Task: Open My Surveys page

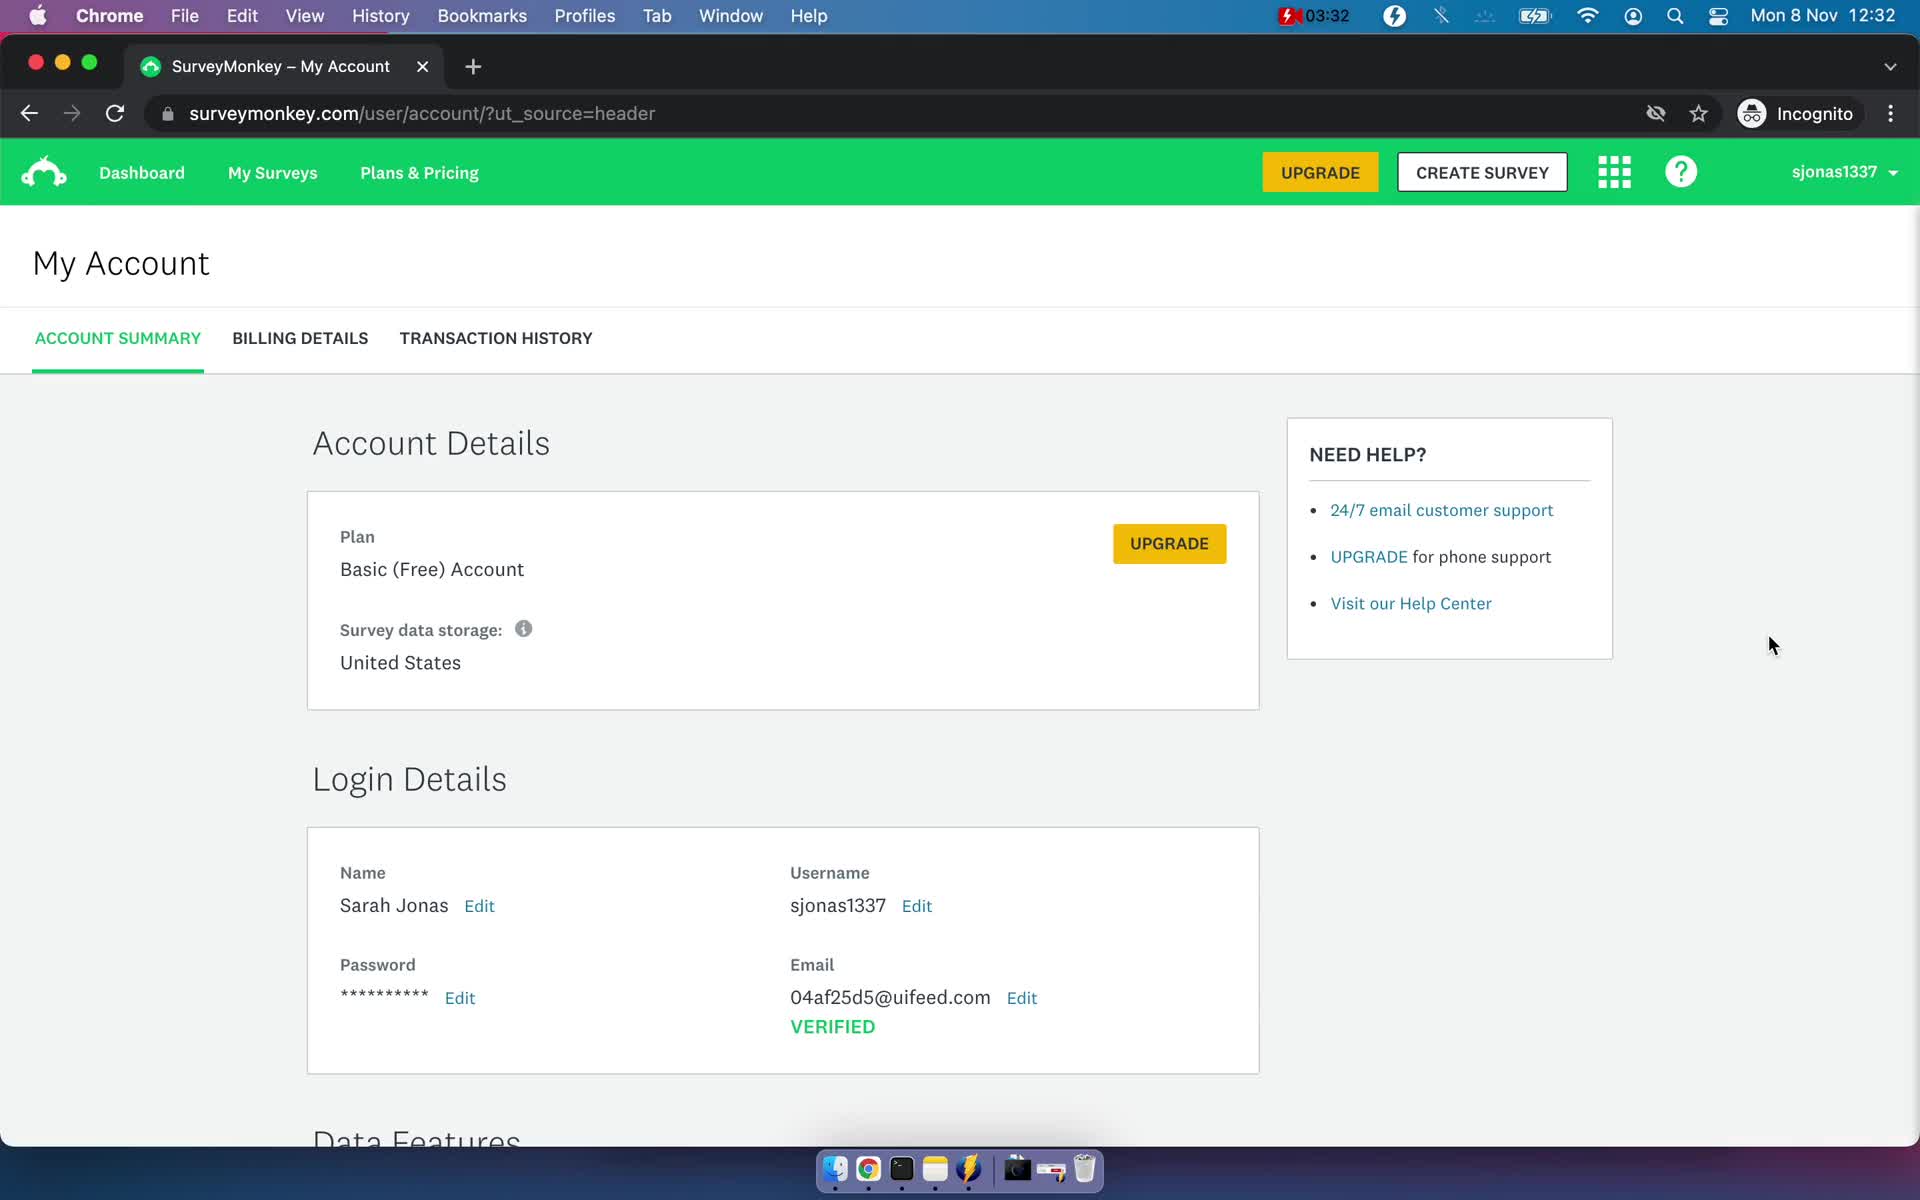Action: point(272,173)
